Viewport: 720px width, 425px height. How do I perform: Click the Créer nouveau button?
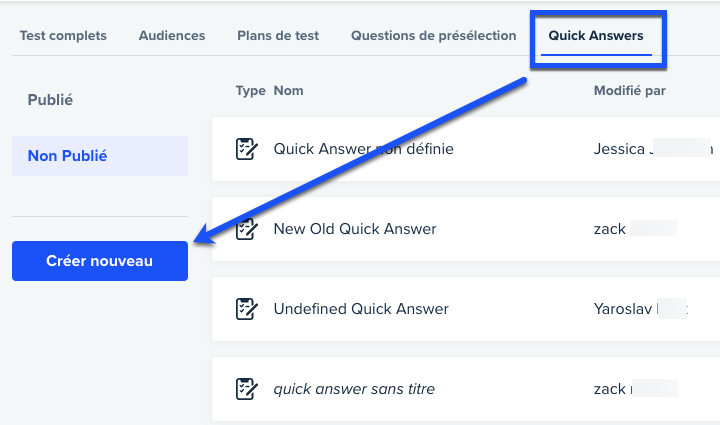coord(100,261)
